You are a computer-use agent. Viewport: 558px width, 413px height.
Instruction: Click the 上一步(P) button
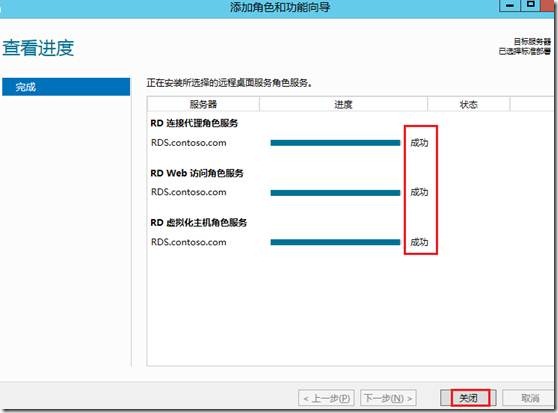pos(326,398)
